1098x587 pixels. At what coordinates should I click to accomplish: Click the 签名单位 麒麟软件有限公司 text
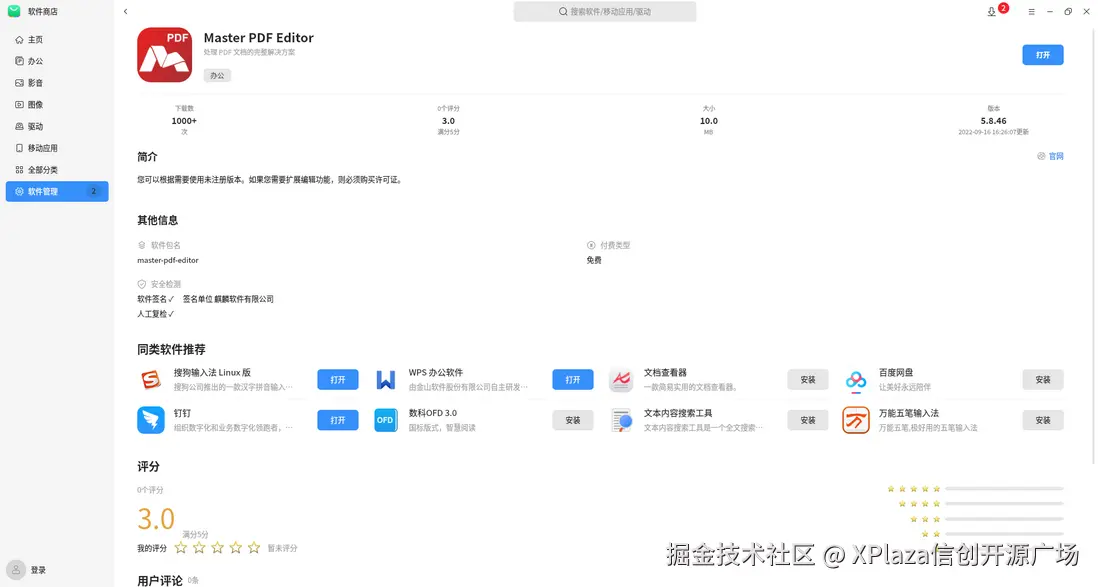pyautogui.click(x=228, y=299)
